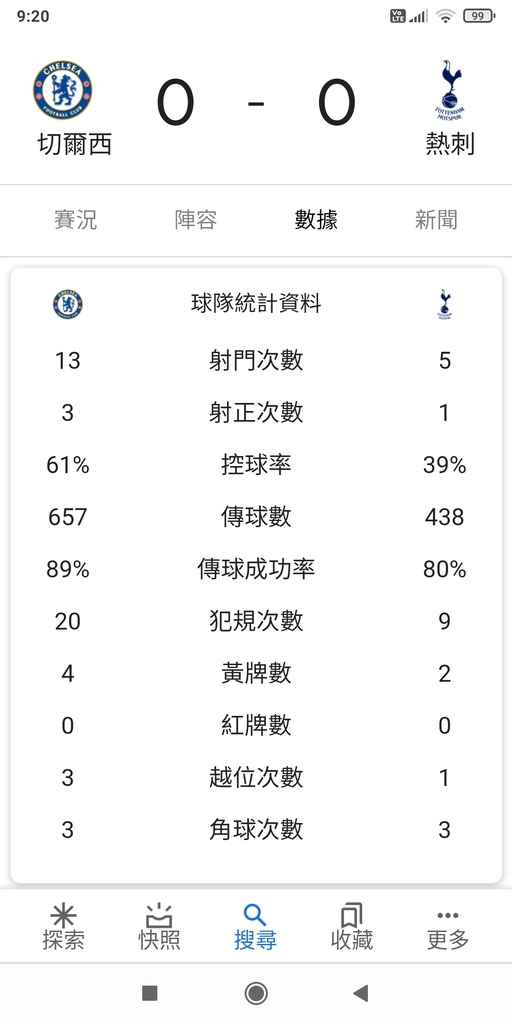Tap the small Chelsea logo in stats card

pyautogui.click(x=68, y=305)
